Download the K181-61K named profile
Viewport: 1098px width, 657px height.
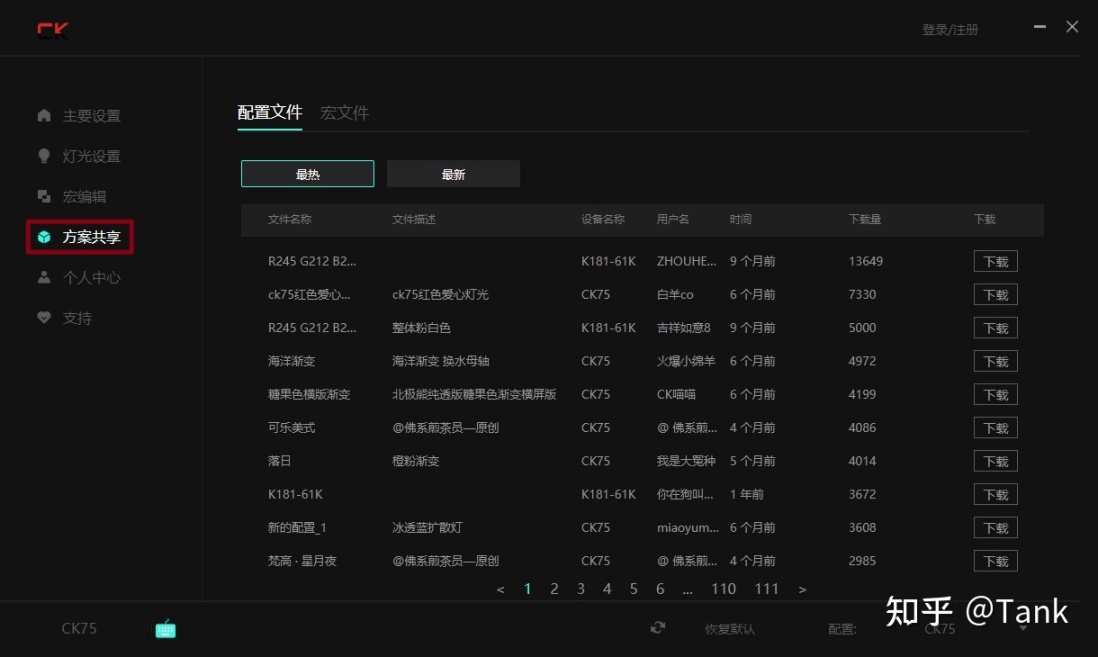[995, 495]
